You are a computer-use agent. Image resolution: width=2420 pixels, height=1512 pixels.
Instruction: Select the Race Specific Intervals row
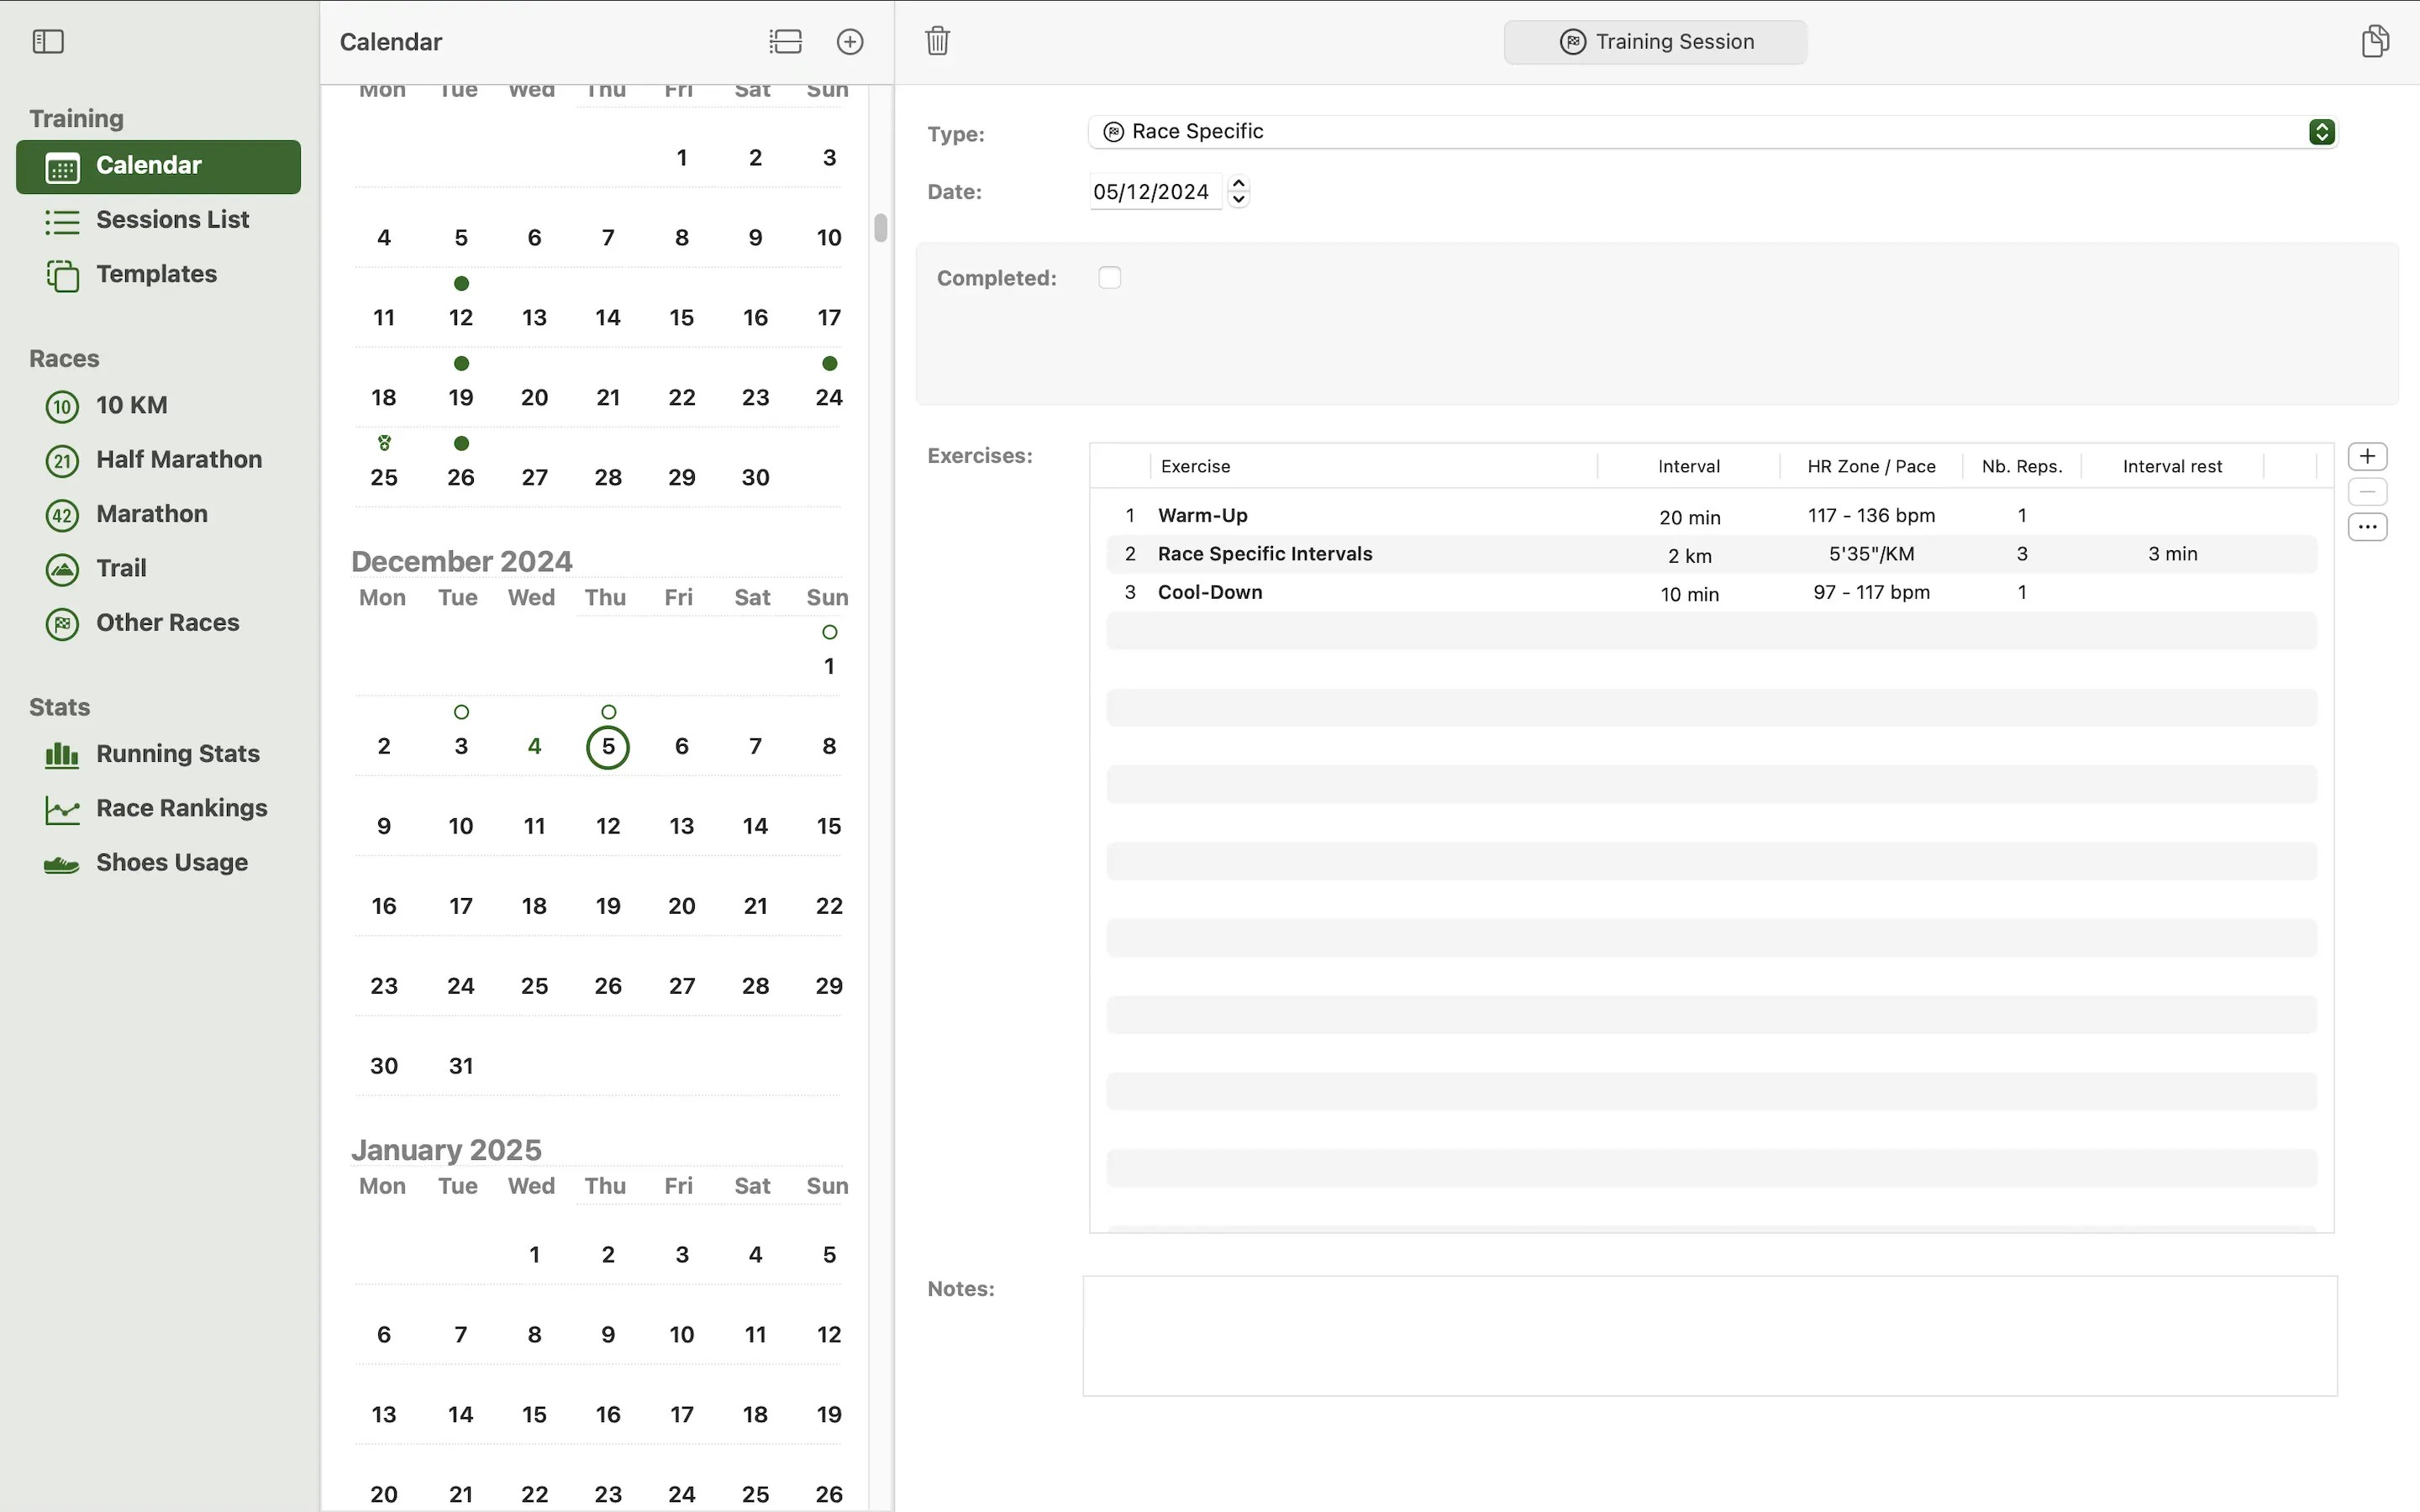point(1264,554)
